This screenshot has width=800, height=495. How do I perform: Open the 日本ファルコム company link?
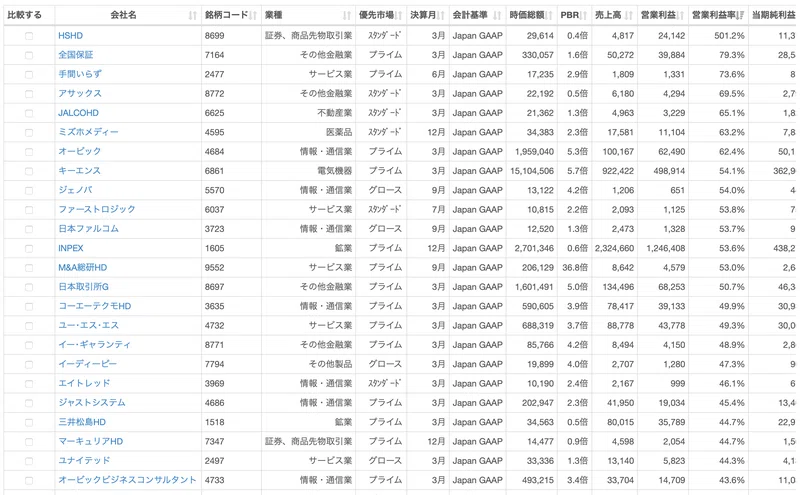(x=88, y=229)
